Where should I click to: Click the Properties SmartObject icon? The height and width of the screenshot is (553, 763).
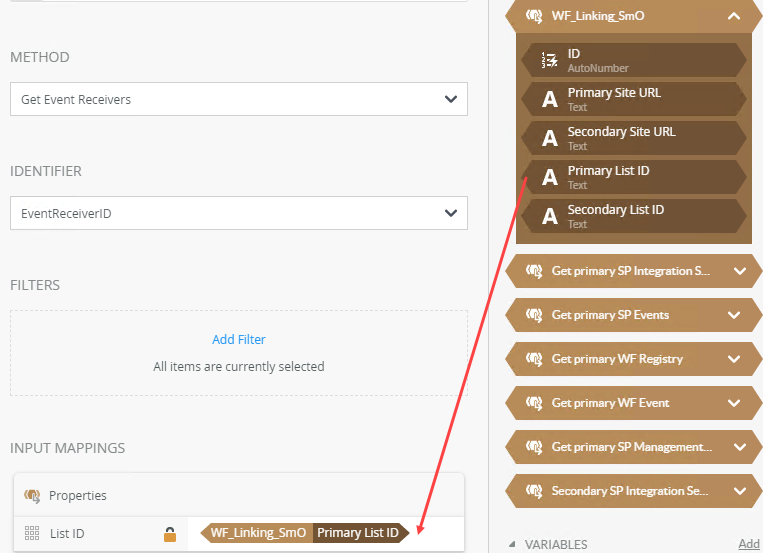[32, 496]
